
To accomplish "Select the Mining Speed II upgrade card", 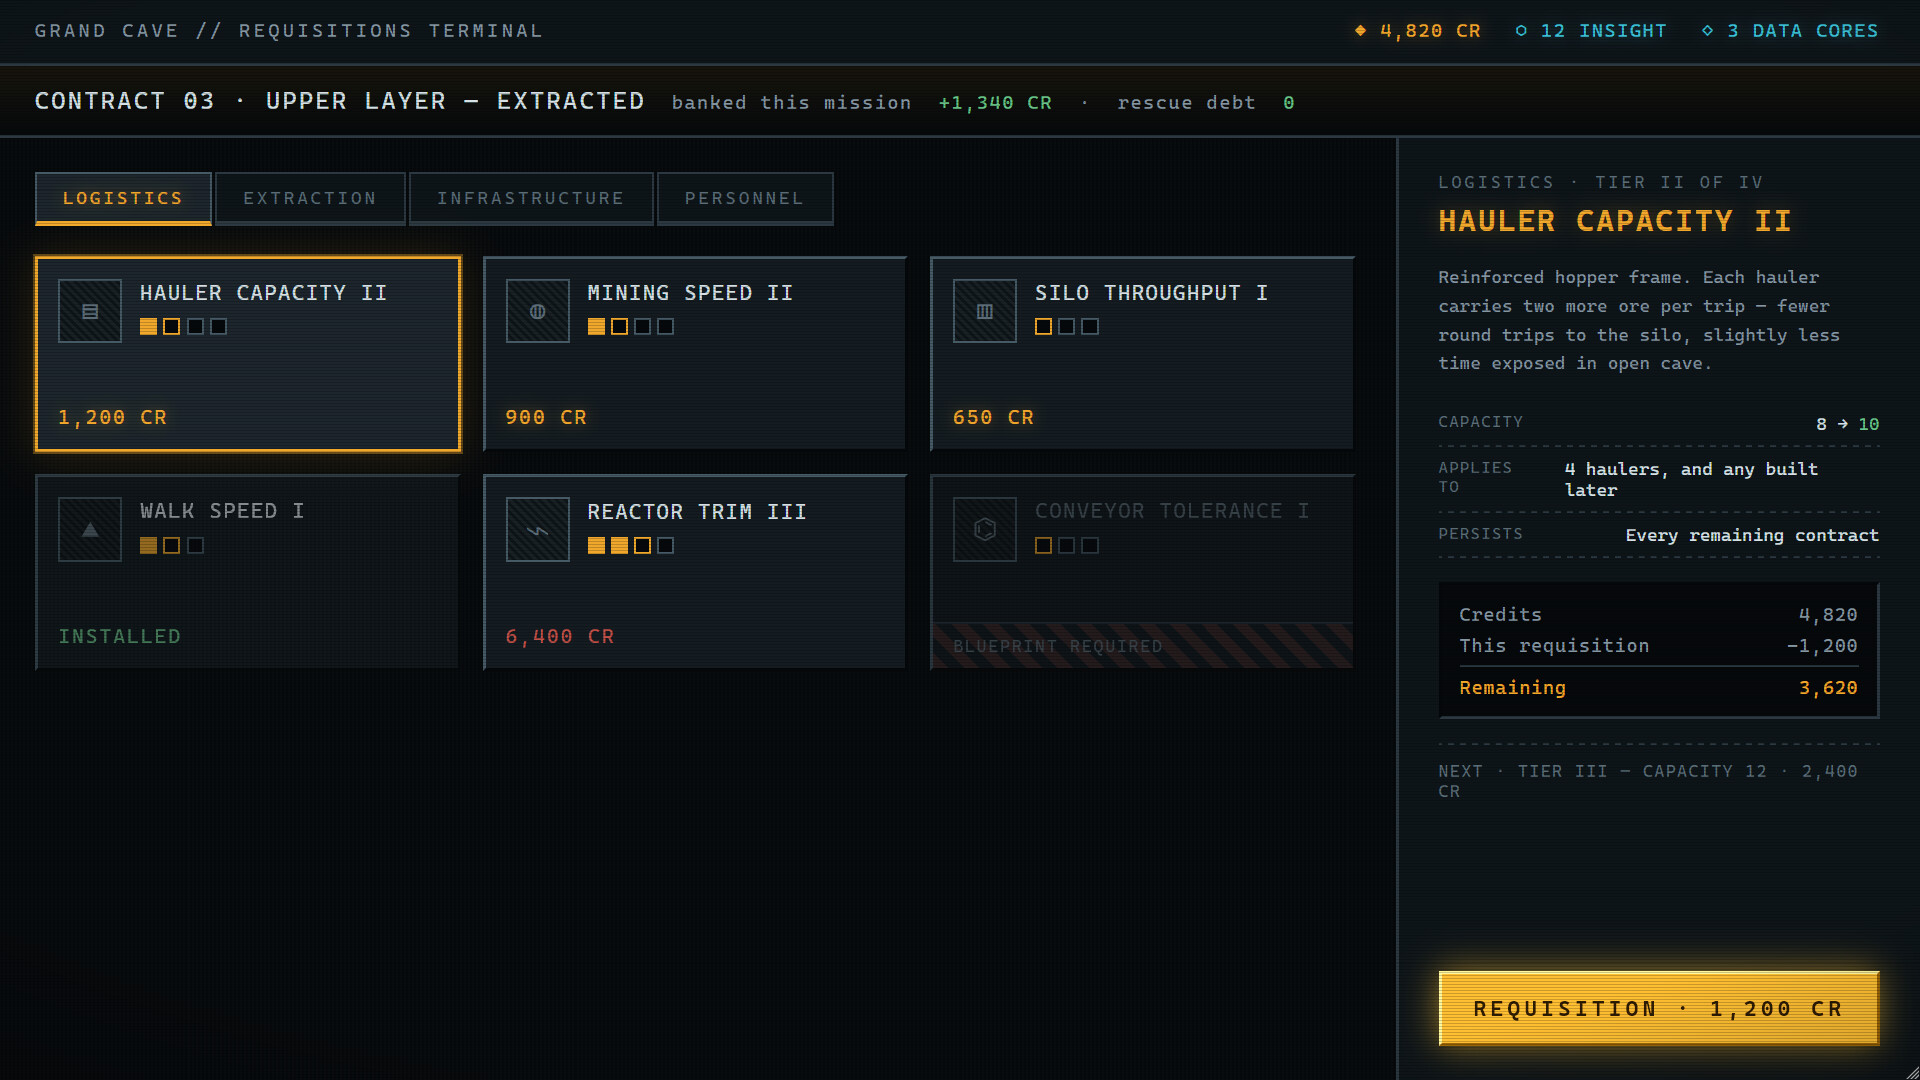I will point(695,354).
